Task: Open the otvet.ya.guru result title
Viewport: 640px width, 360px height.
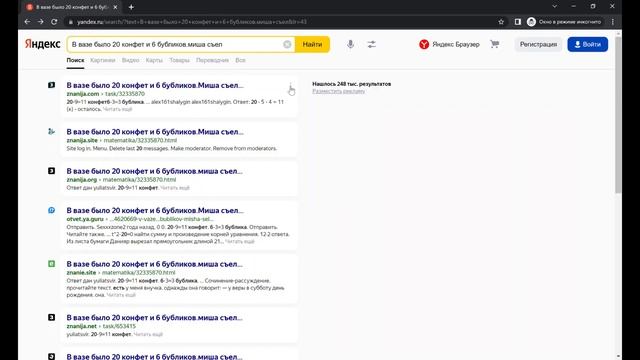Action: point(155,210)
